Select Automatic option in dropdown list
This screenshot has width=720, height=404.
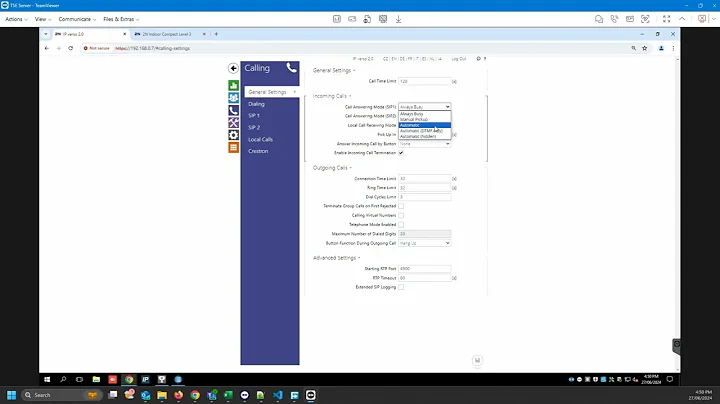[424, 125]
